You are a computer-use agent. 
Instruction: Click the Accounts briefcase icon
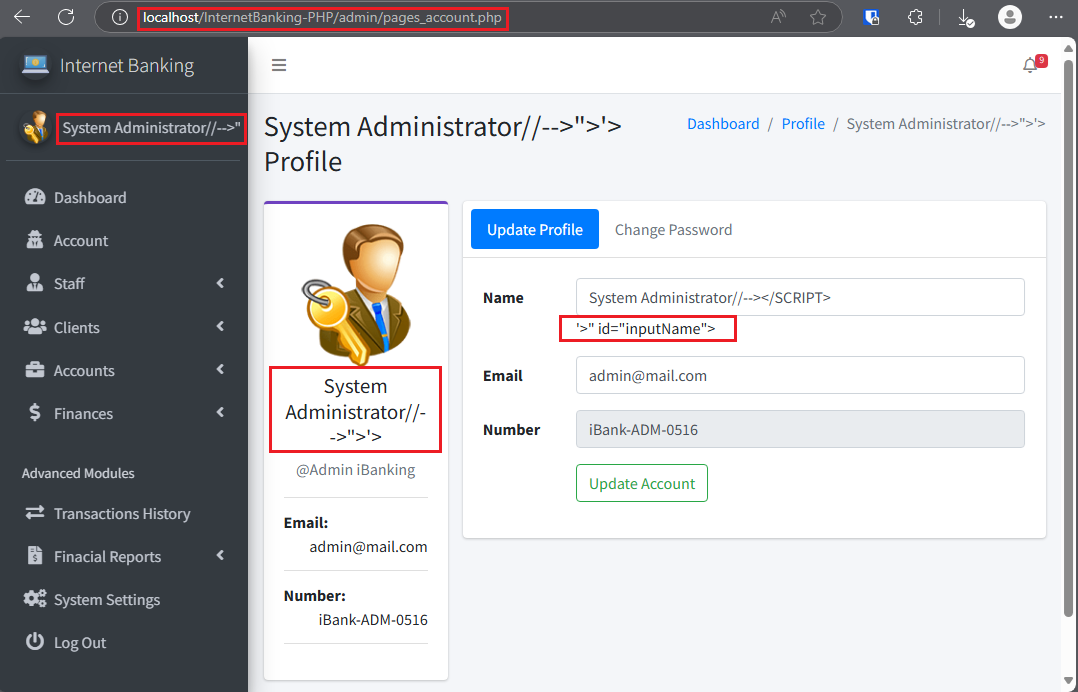[35, 370]
